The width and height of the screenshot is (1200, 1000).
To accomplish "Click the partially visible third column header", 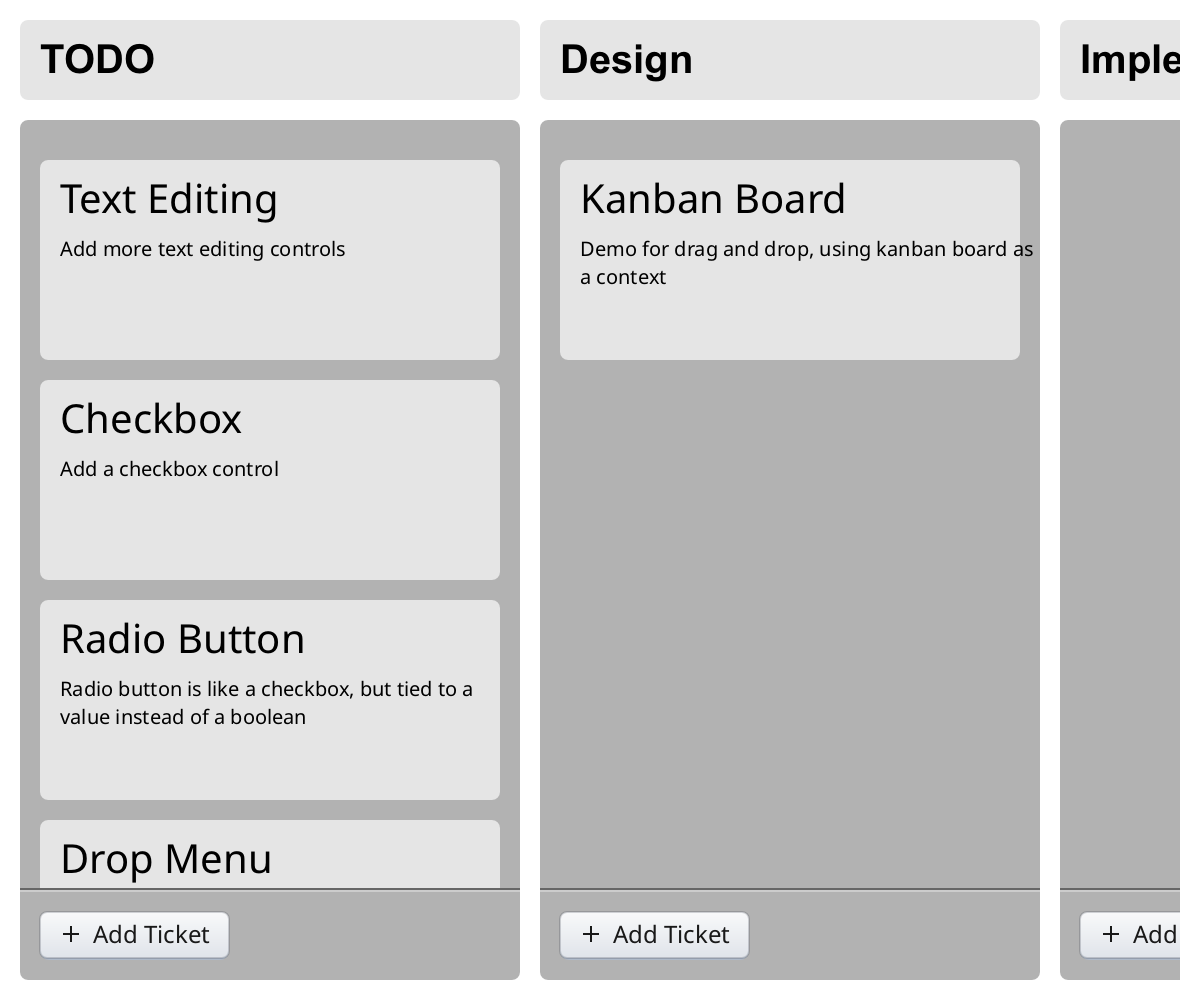I will tap(1130, 60).
